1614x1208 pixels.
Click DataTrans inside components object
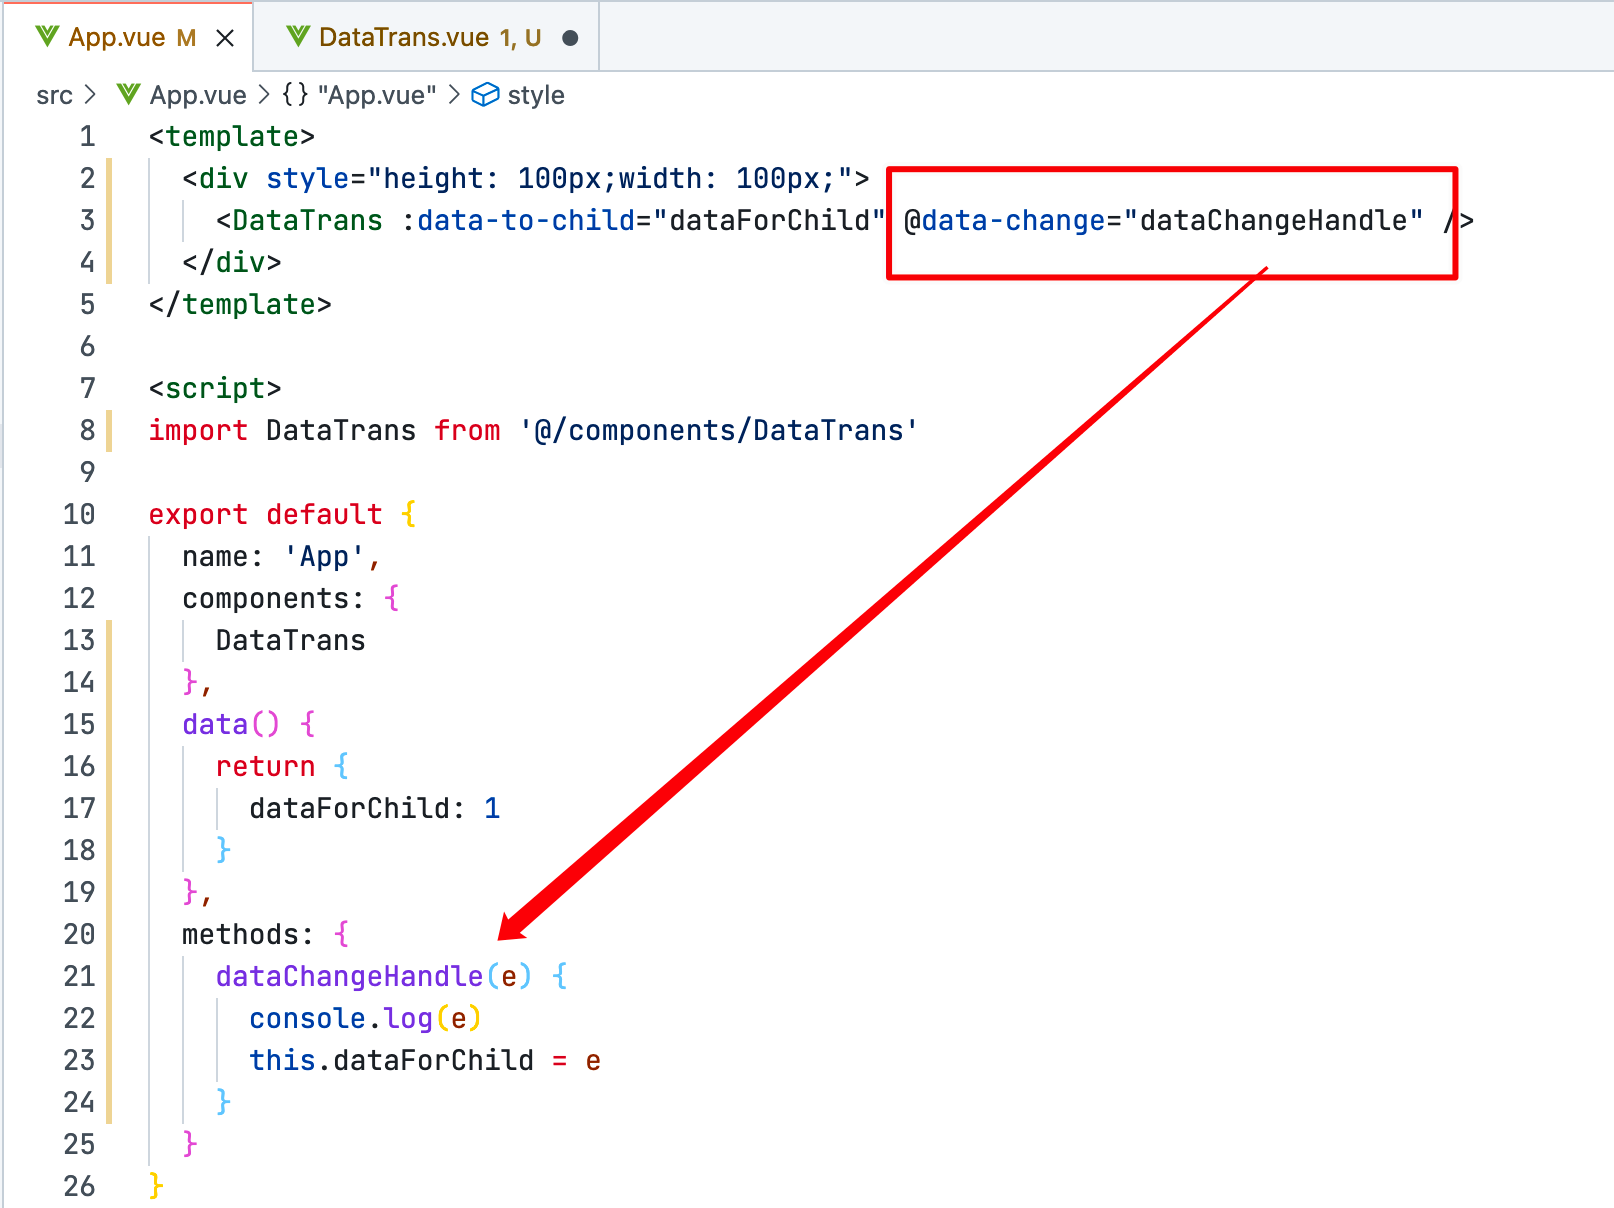[x=291, y=640]
